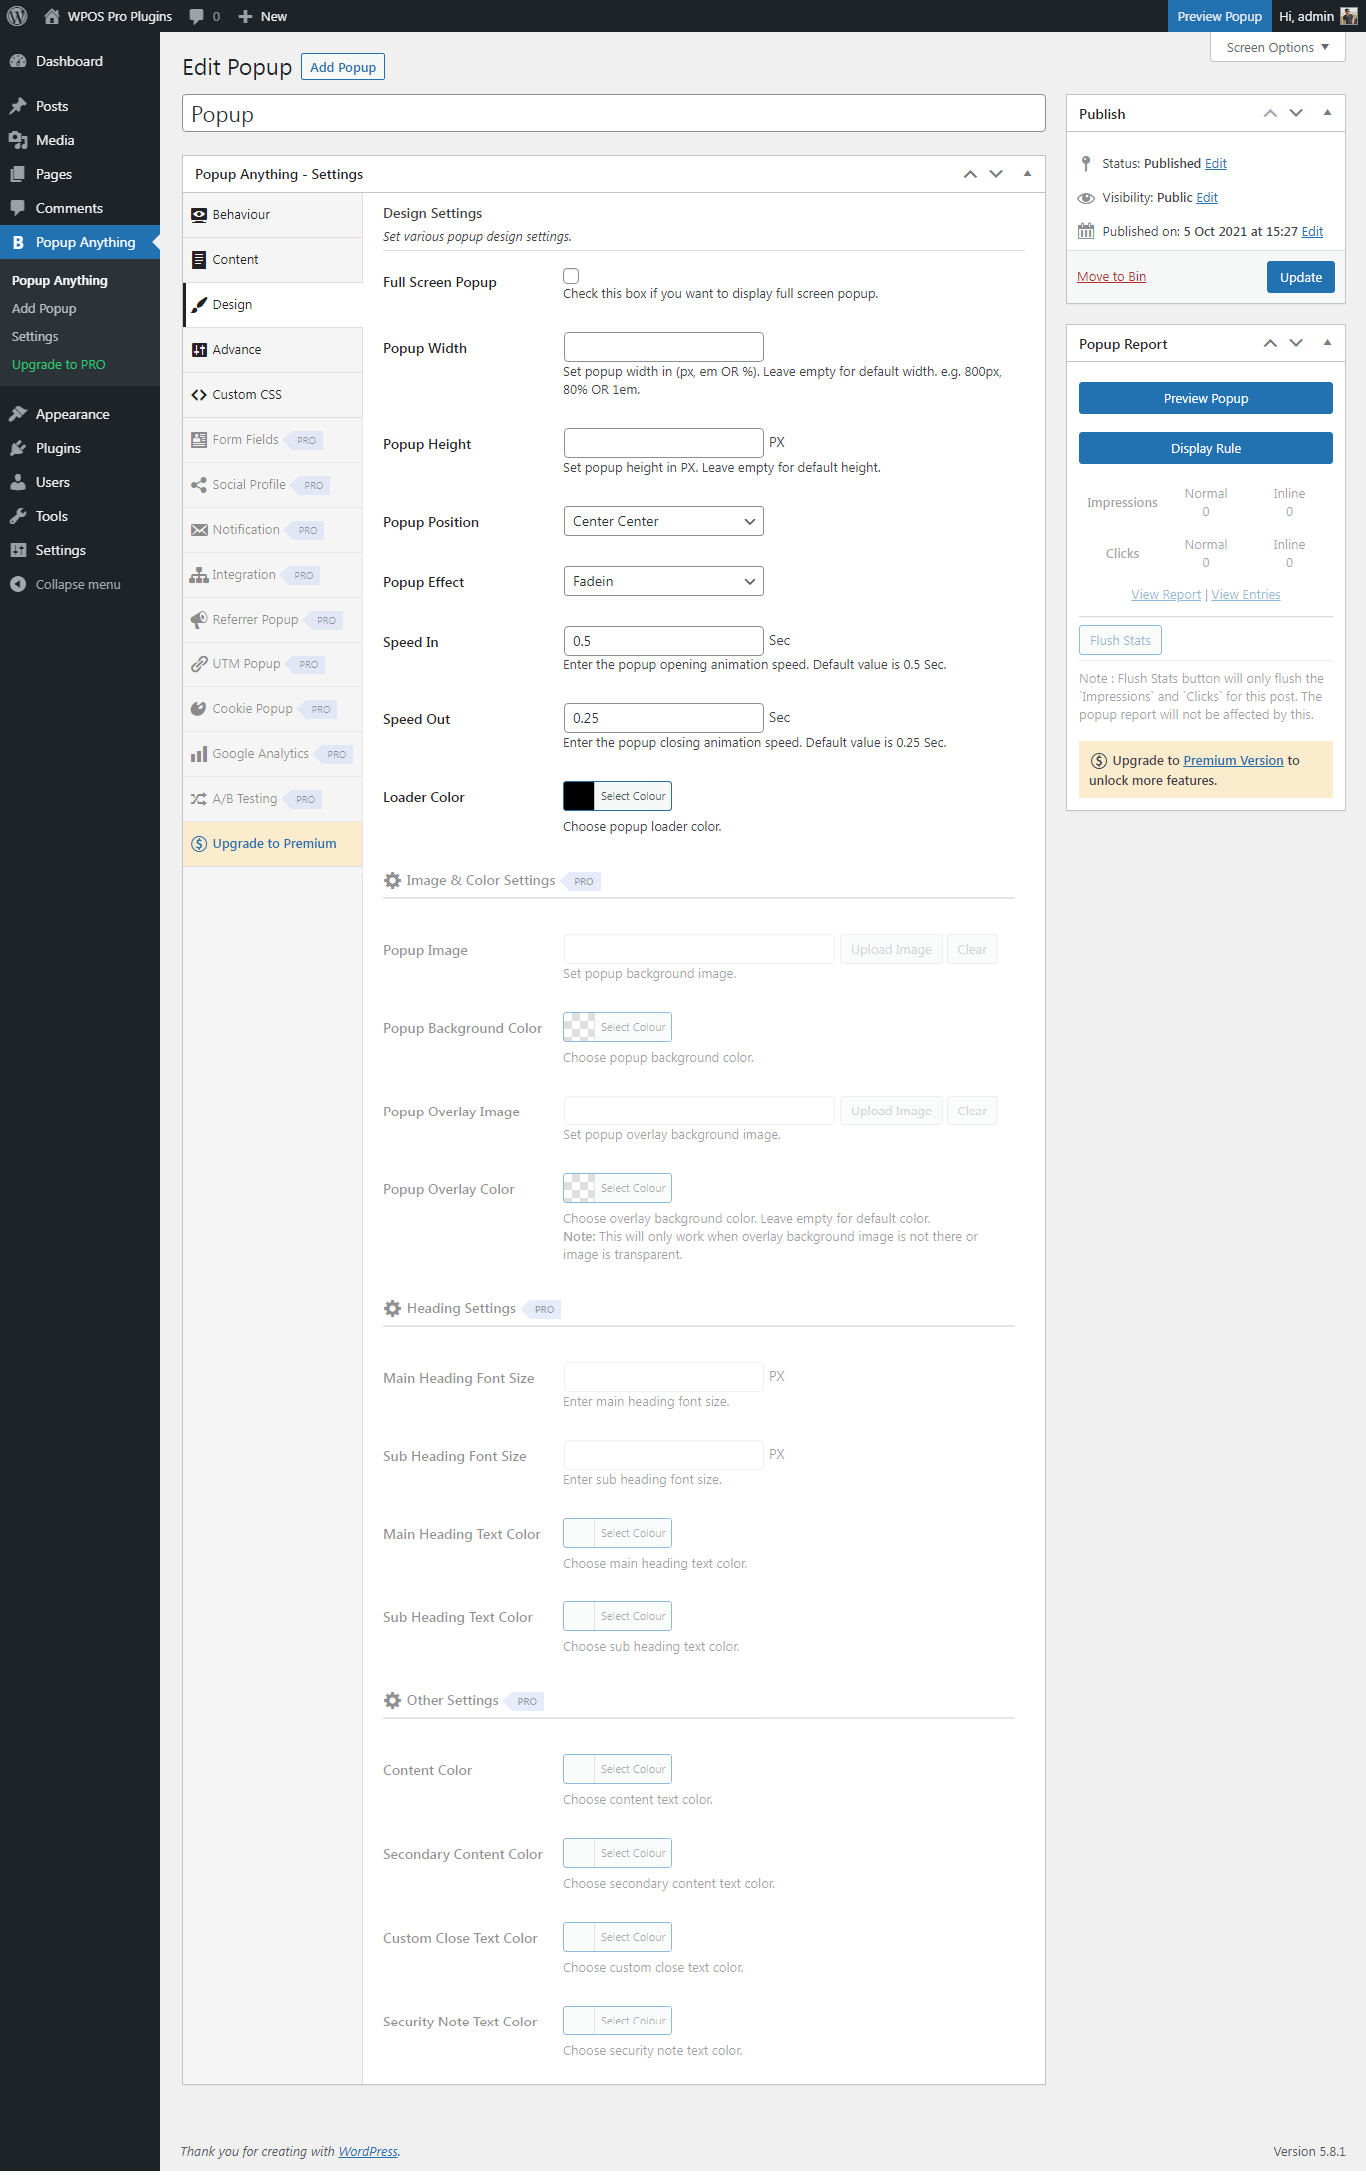1366x2175 pixels.
Task: Click the Premium Version link
Action: click(1233, 761)
